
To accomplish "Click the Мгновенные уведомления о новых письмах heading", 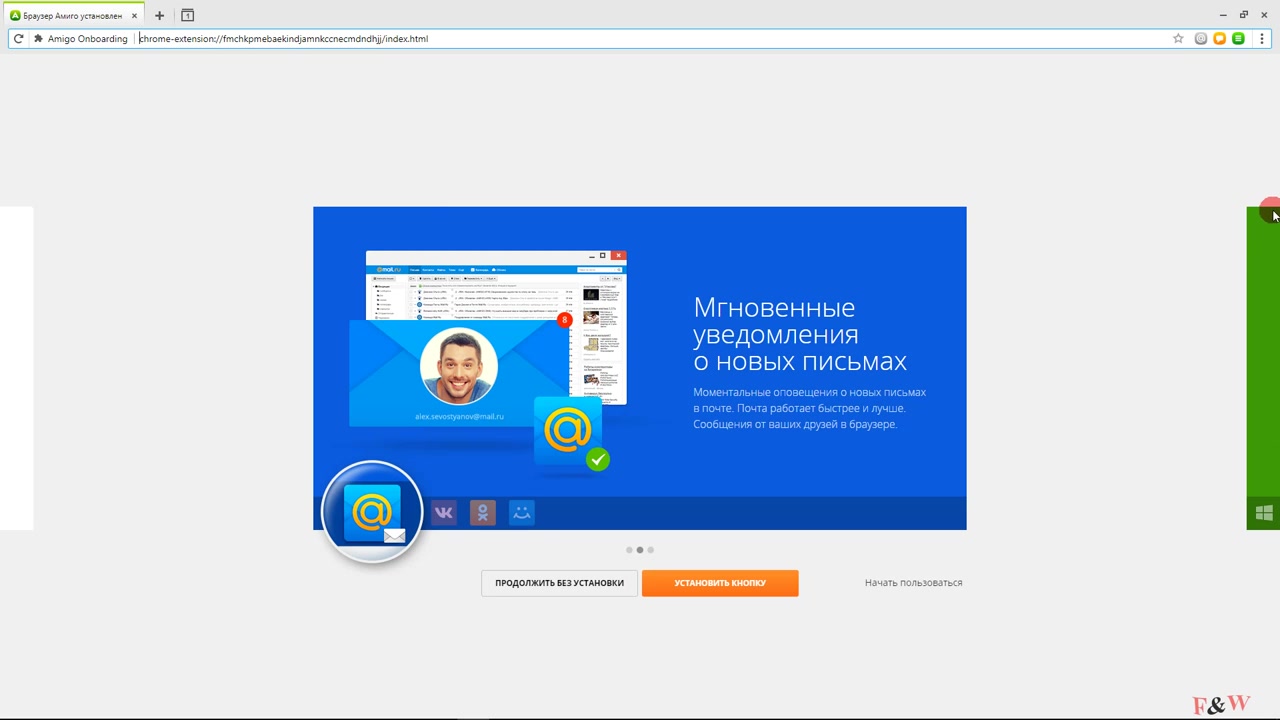I will [800, 334].
